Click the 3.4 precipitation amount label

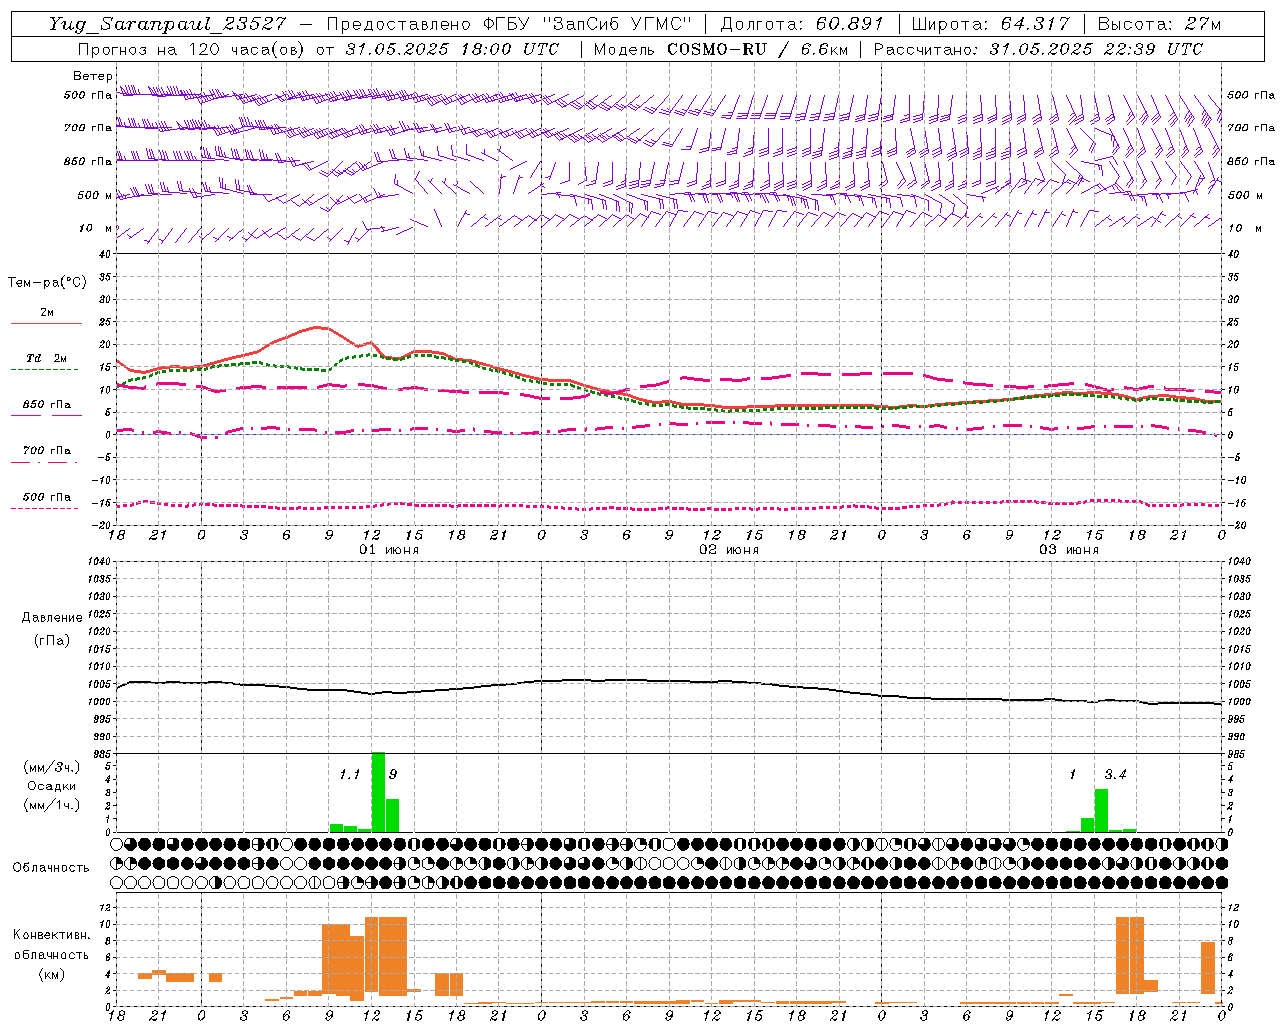pos(1115,774)
